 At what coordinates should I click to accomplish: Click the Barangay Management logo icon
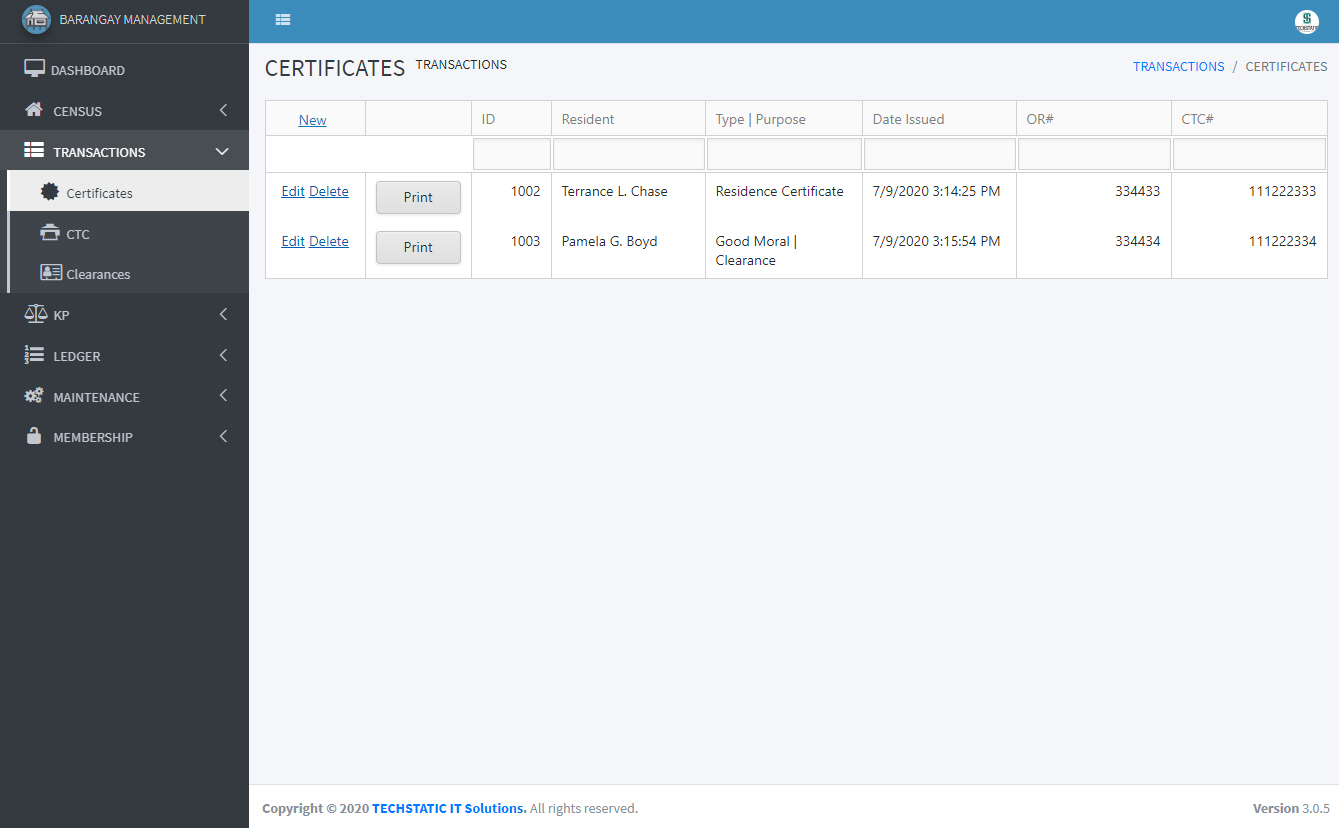pos(36,20)
